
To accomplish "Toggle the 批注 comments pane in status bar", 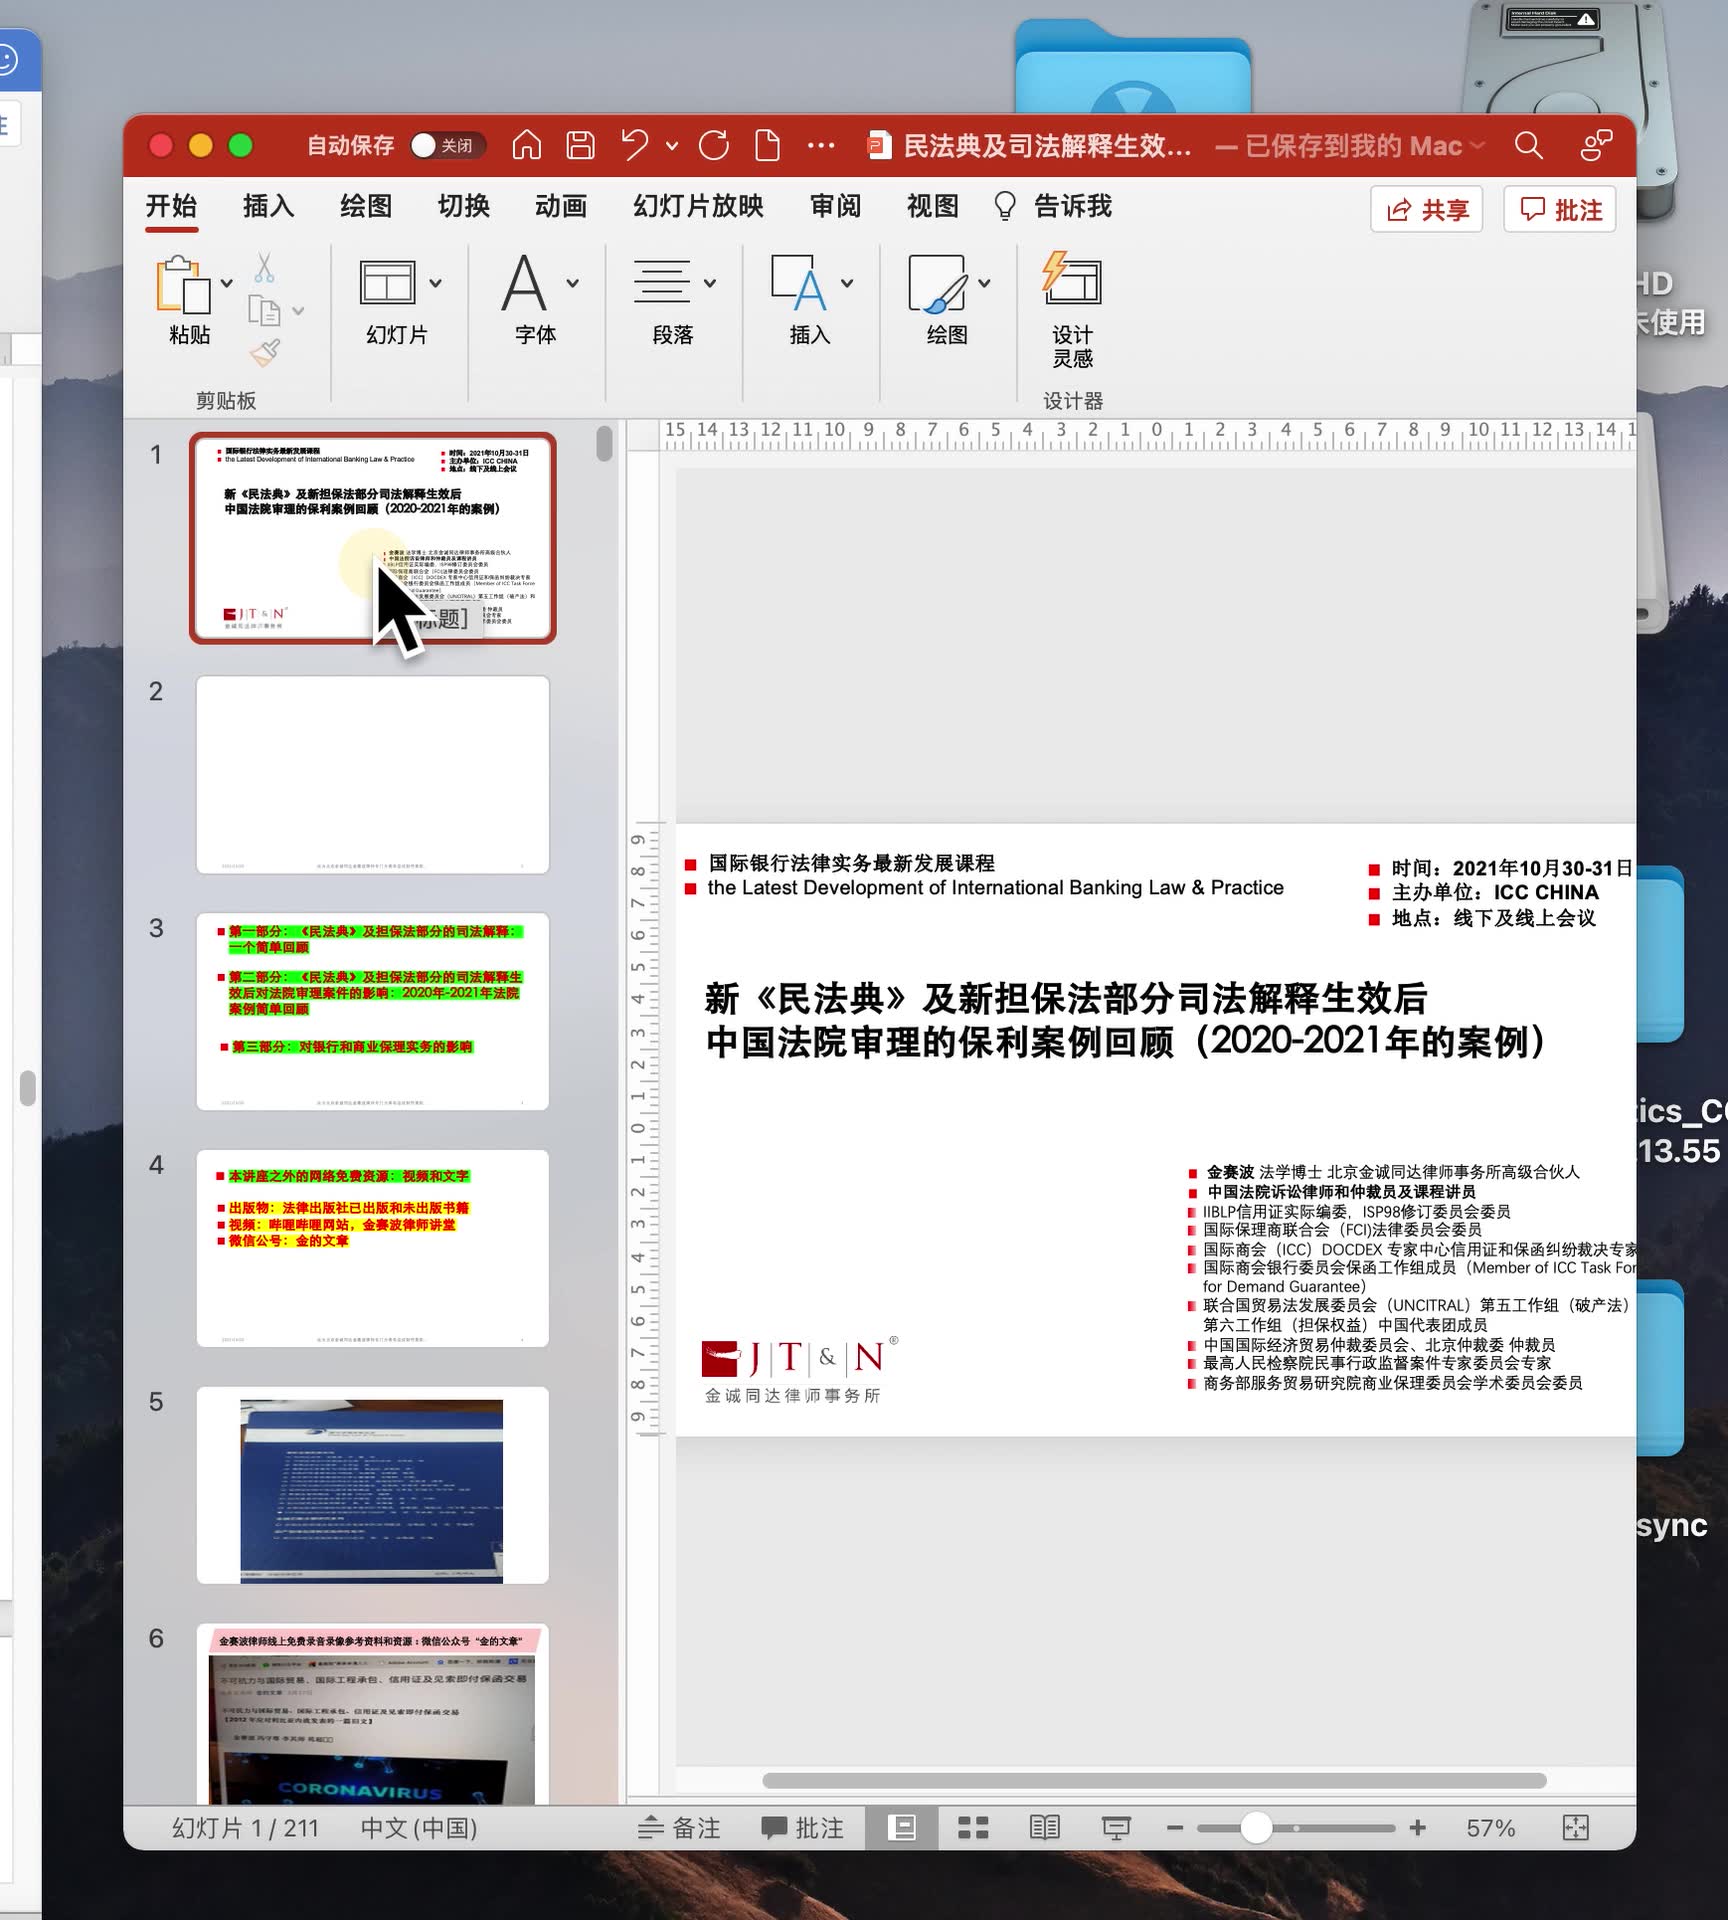I will pyautogui.click(x=802, y=1828).
